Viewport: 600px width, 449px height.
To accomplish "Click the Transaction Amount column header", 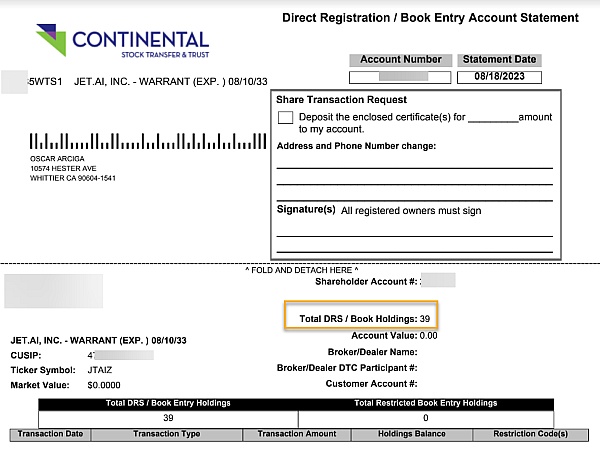I will tap(297, 434).
